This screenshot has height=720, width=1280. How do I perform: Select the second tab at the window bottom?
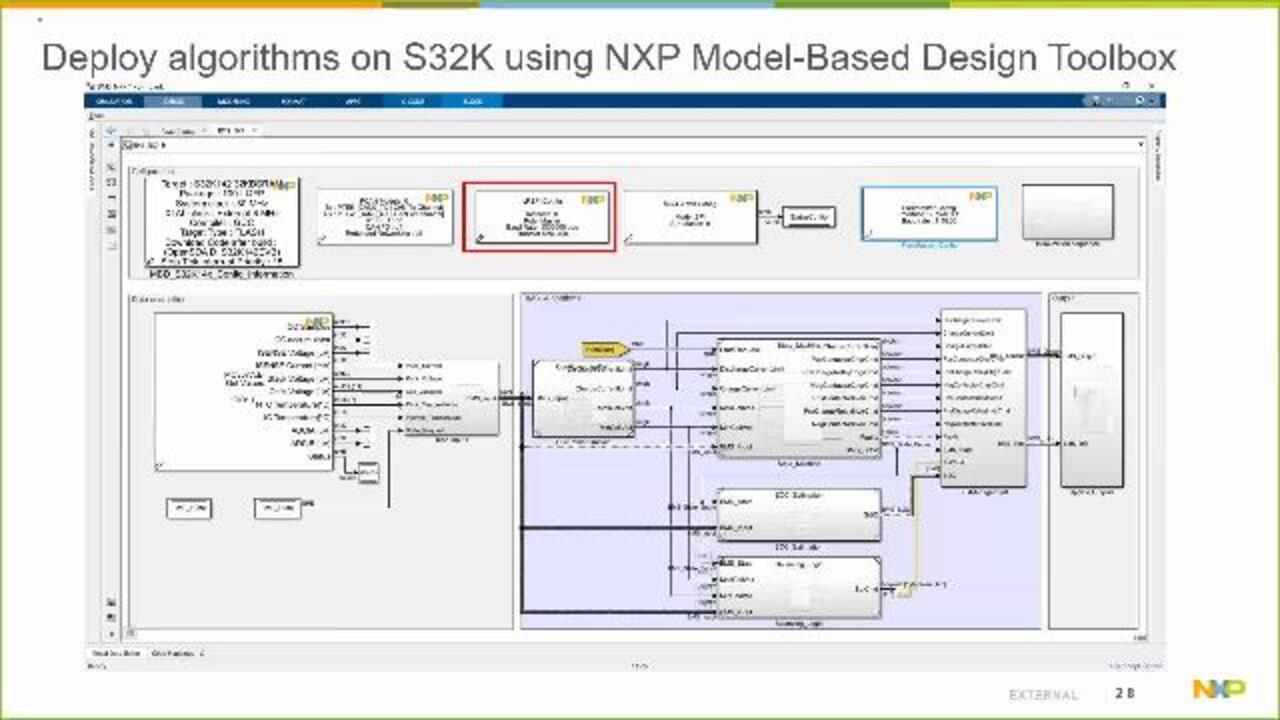(177, 652)
